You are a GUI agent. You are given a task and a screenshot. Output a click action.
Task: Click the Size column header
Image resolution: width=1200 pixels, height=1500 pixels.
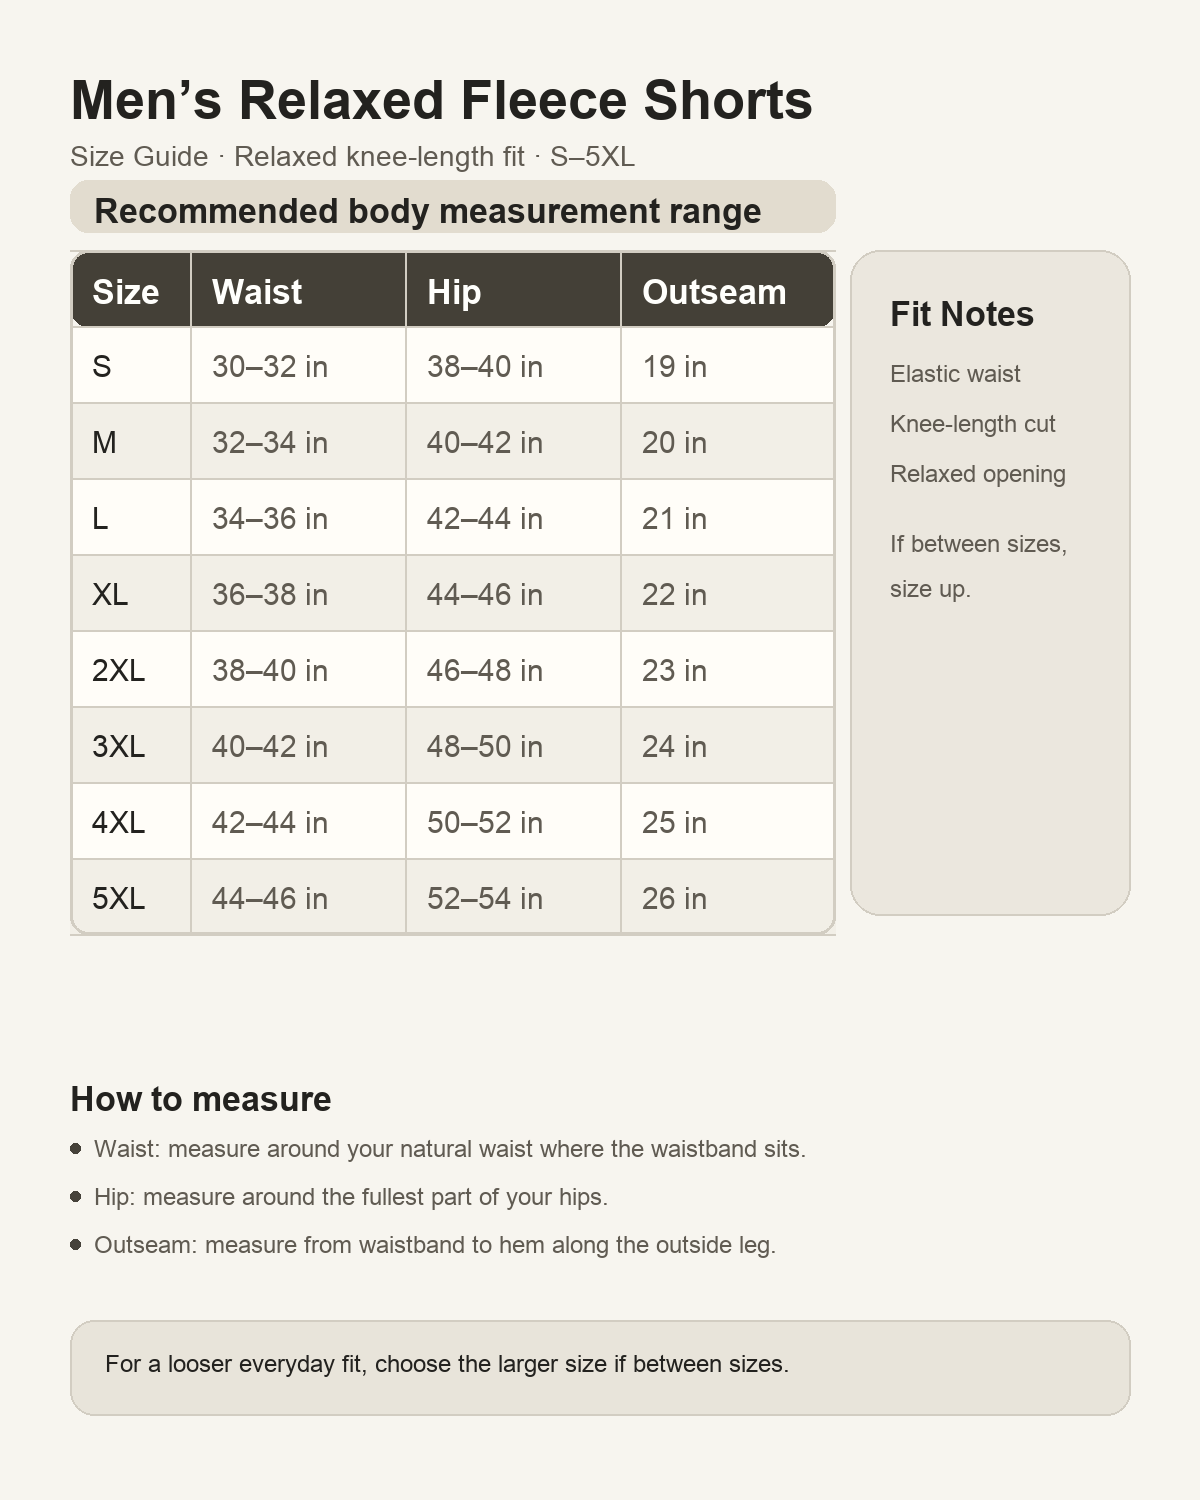click(131, 291)
